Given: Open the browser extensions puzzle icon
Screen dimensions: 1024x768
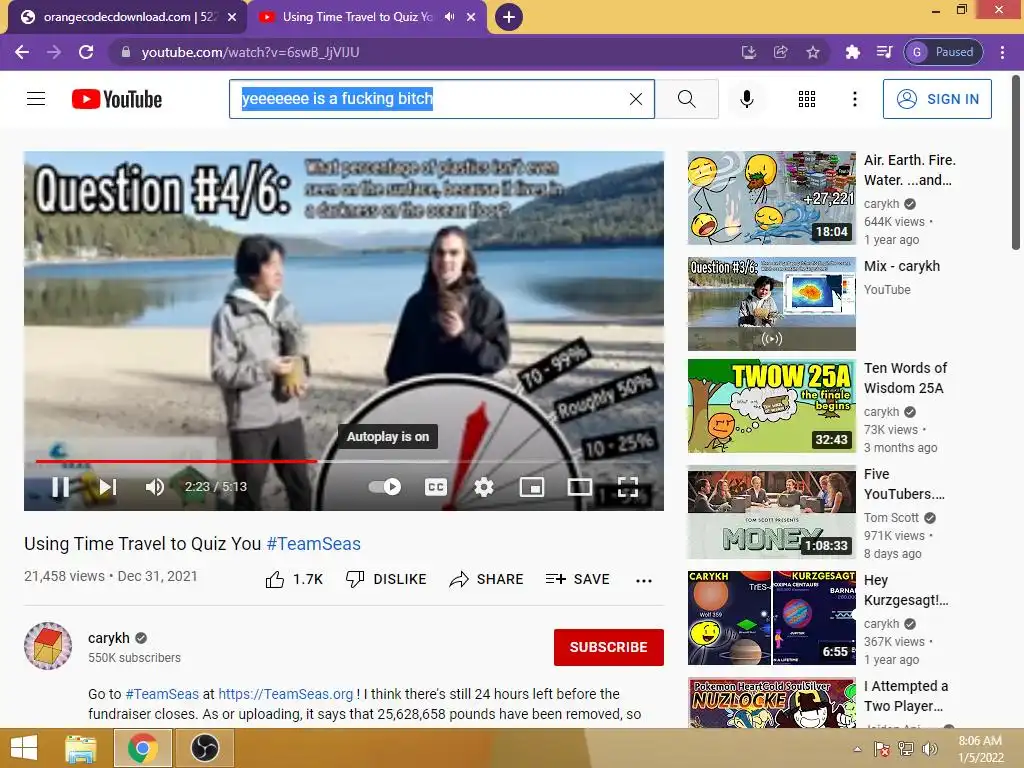Looking at the screenshot, I should pos(852,52).
